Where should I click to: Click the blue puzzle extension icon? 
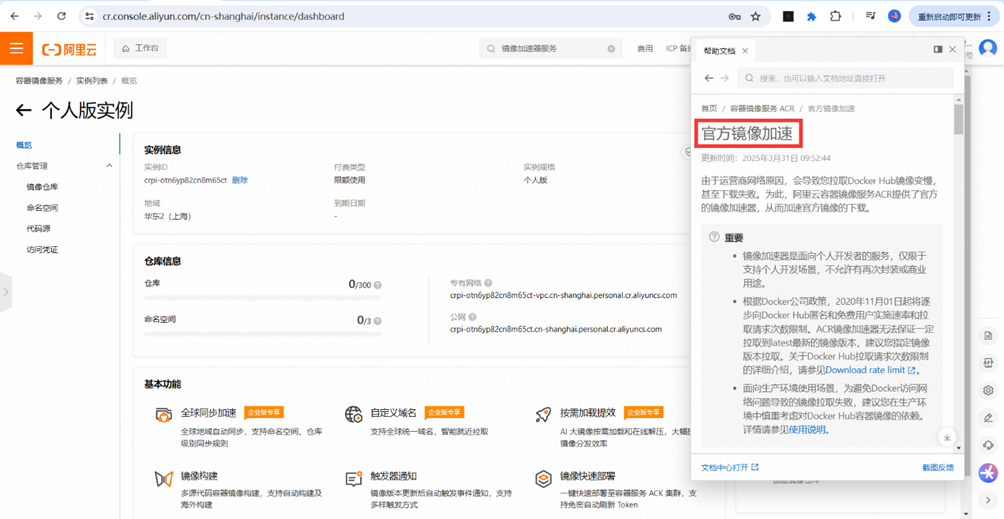pyautogui.click(x=811, y=17)
